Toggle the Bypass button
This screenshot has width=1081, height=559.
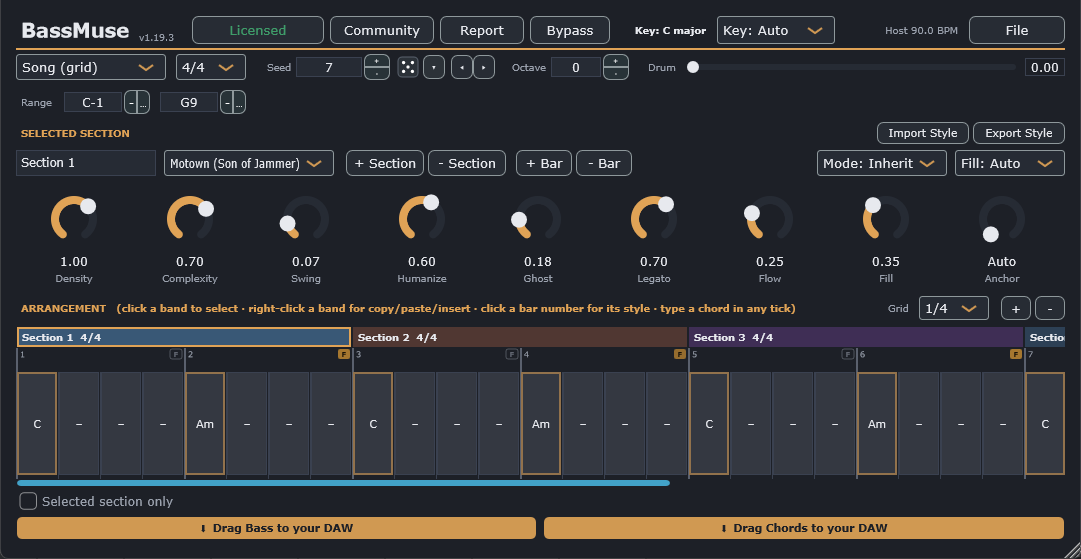coord(569,30)
